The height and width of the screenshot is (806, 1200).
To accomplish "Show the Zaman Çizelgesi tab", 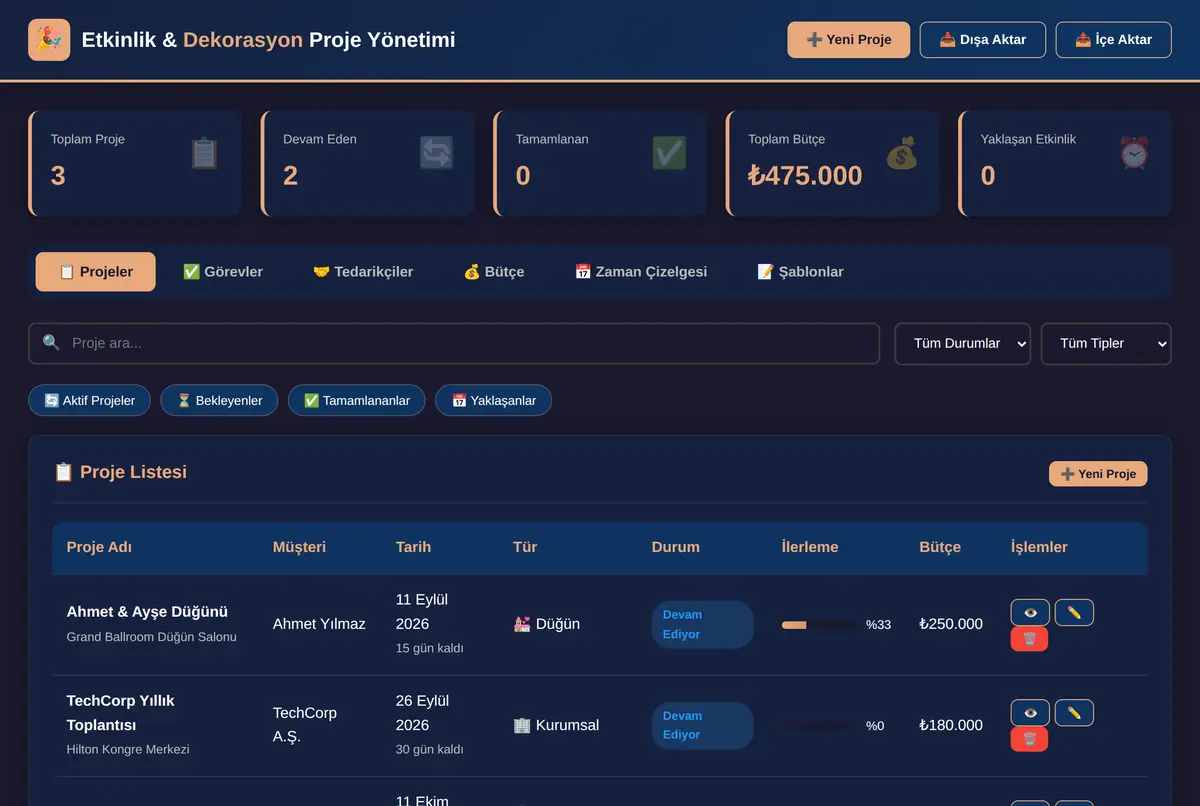I will (641, 272).
